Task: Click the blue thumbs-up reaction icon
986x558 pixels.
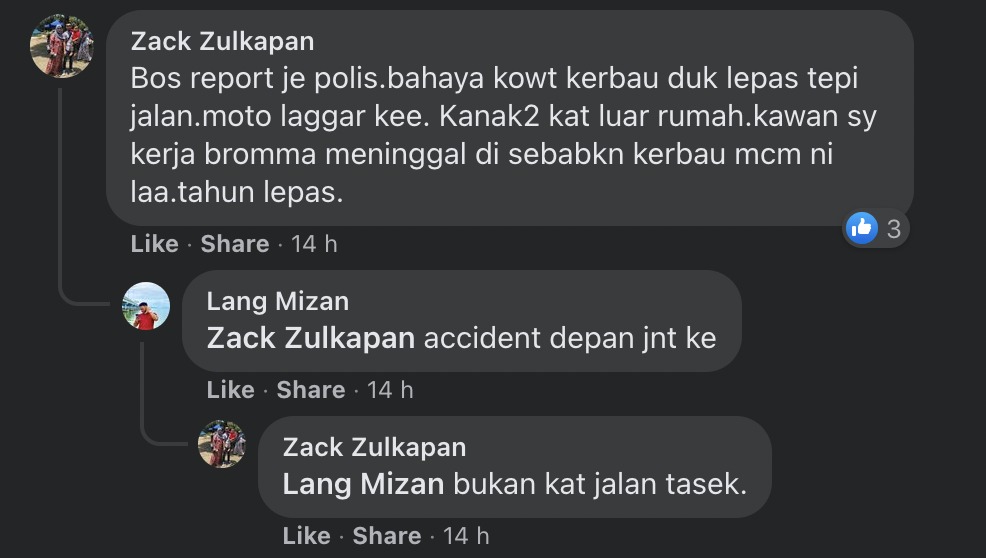Action: 861,228
